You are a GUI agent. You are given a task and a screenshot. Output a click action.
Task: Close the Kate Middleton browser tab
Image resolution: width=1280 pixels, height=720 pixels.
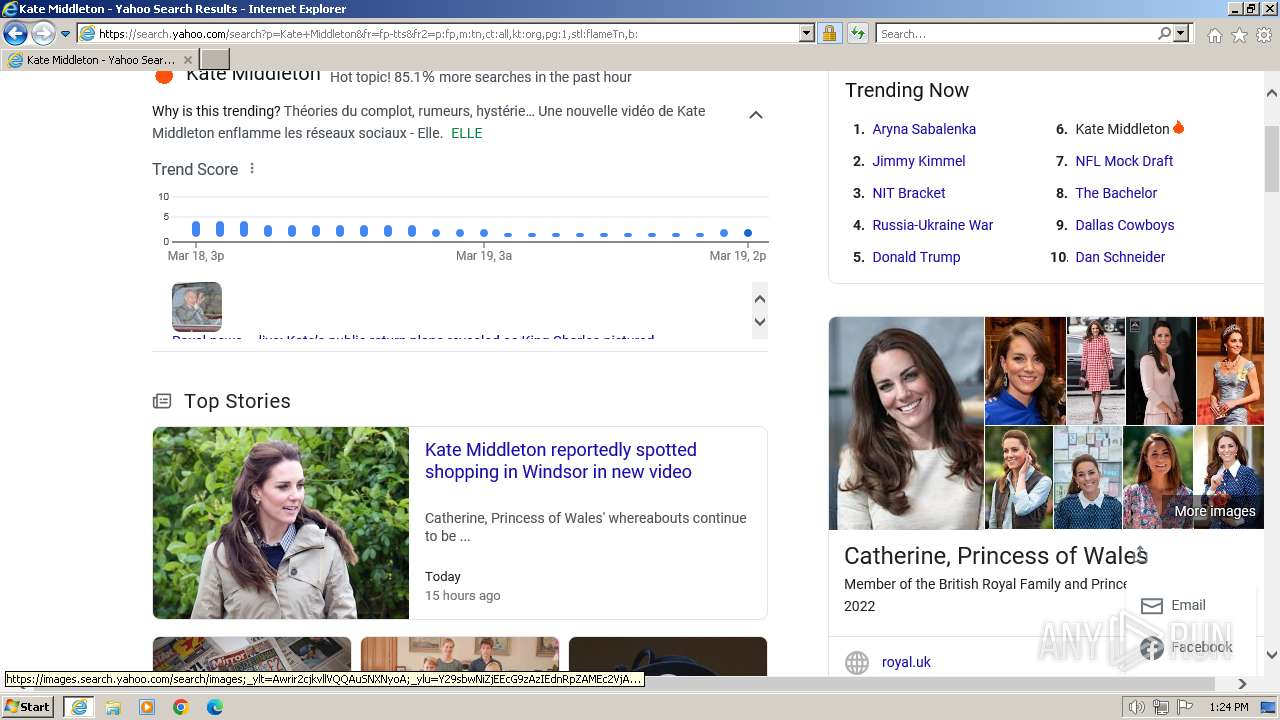click(187, 60)
